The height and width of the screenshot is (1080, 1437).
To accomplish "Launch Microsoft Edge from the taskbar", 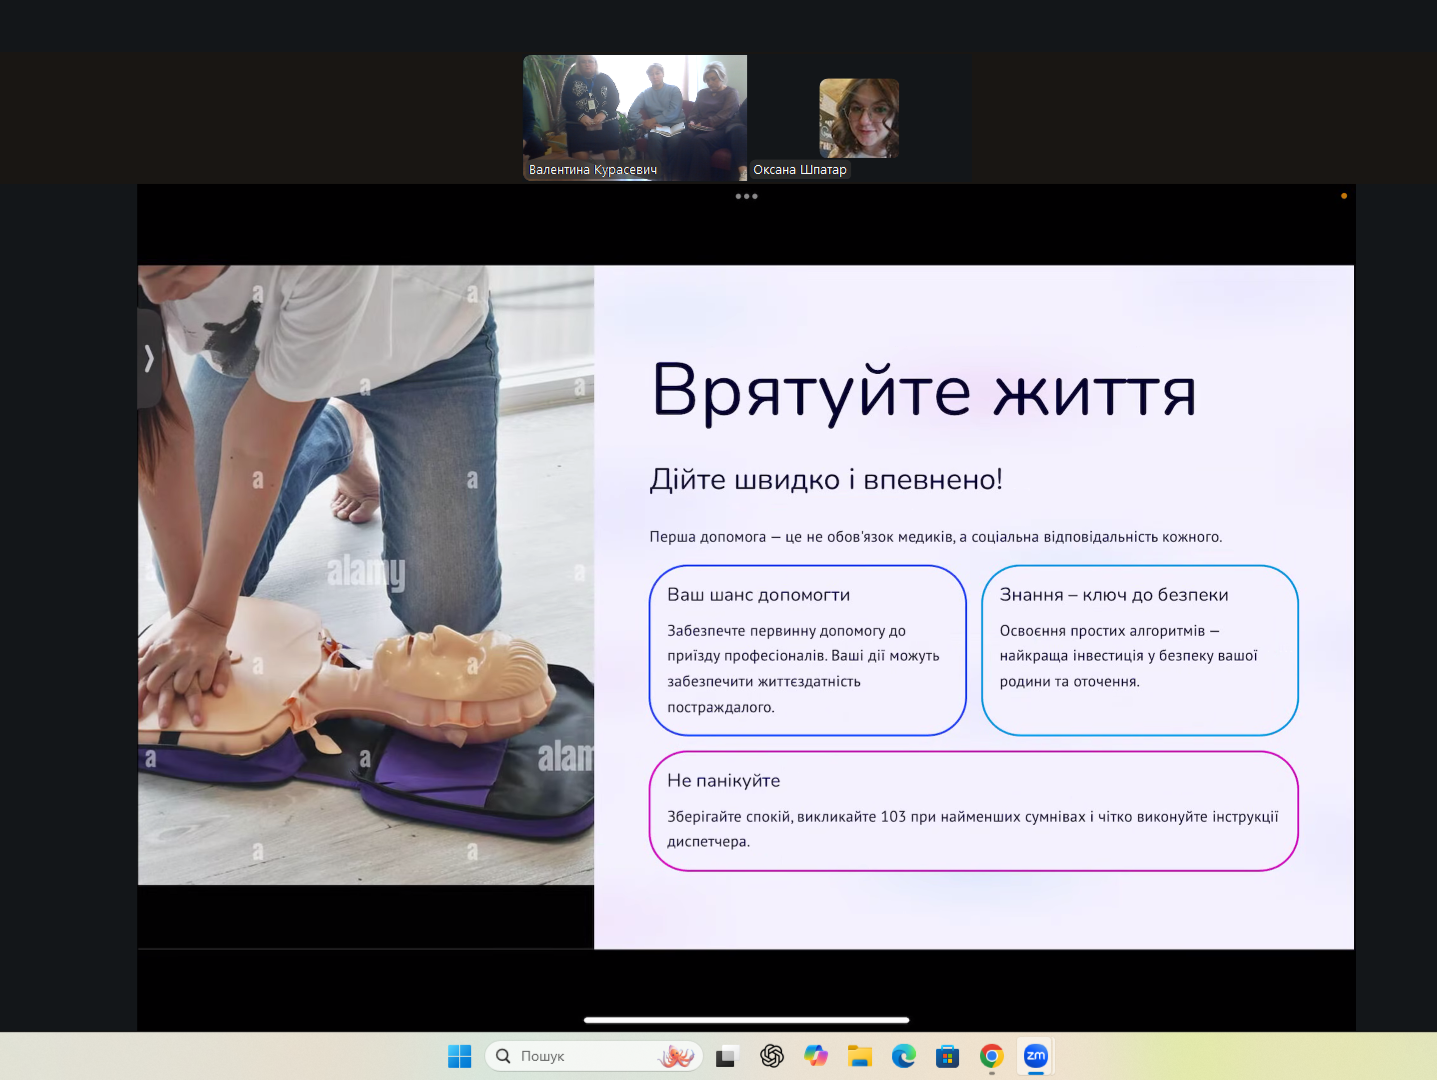I will (x=903, y=1056).
